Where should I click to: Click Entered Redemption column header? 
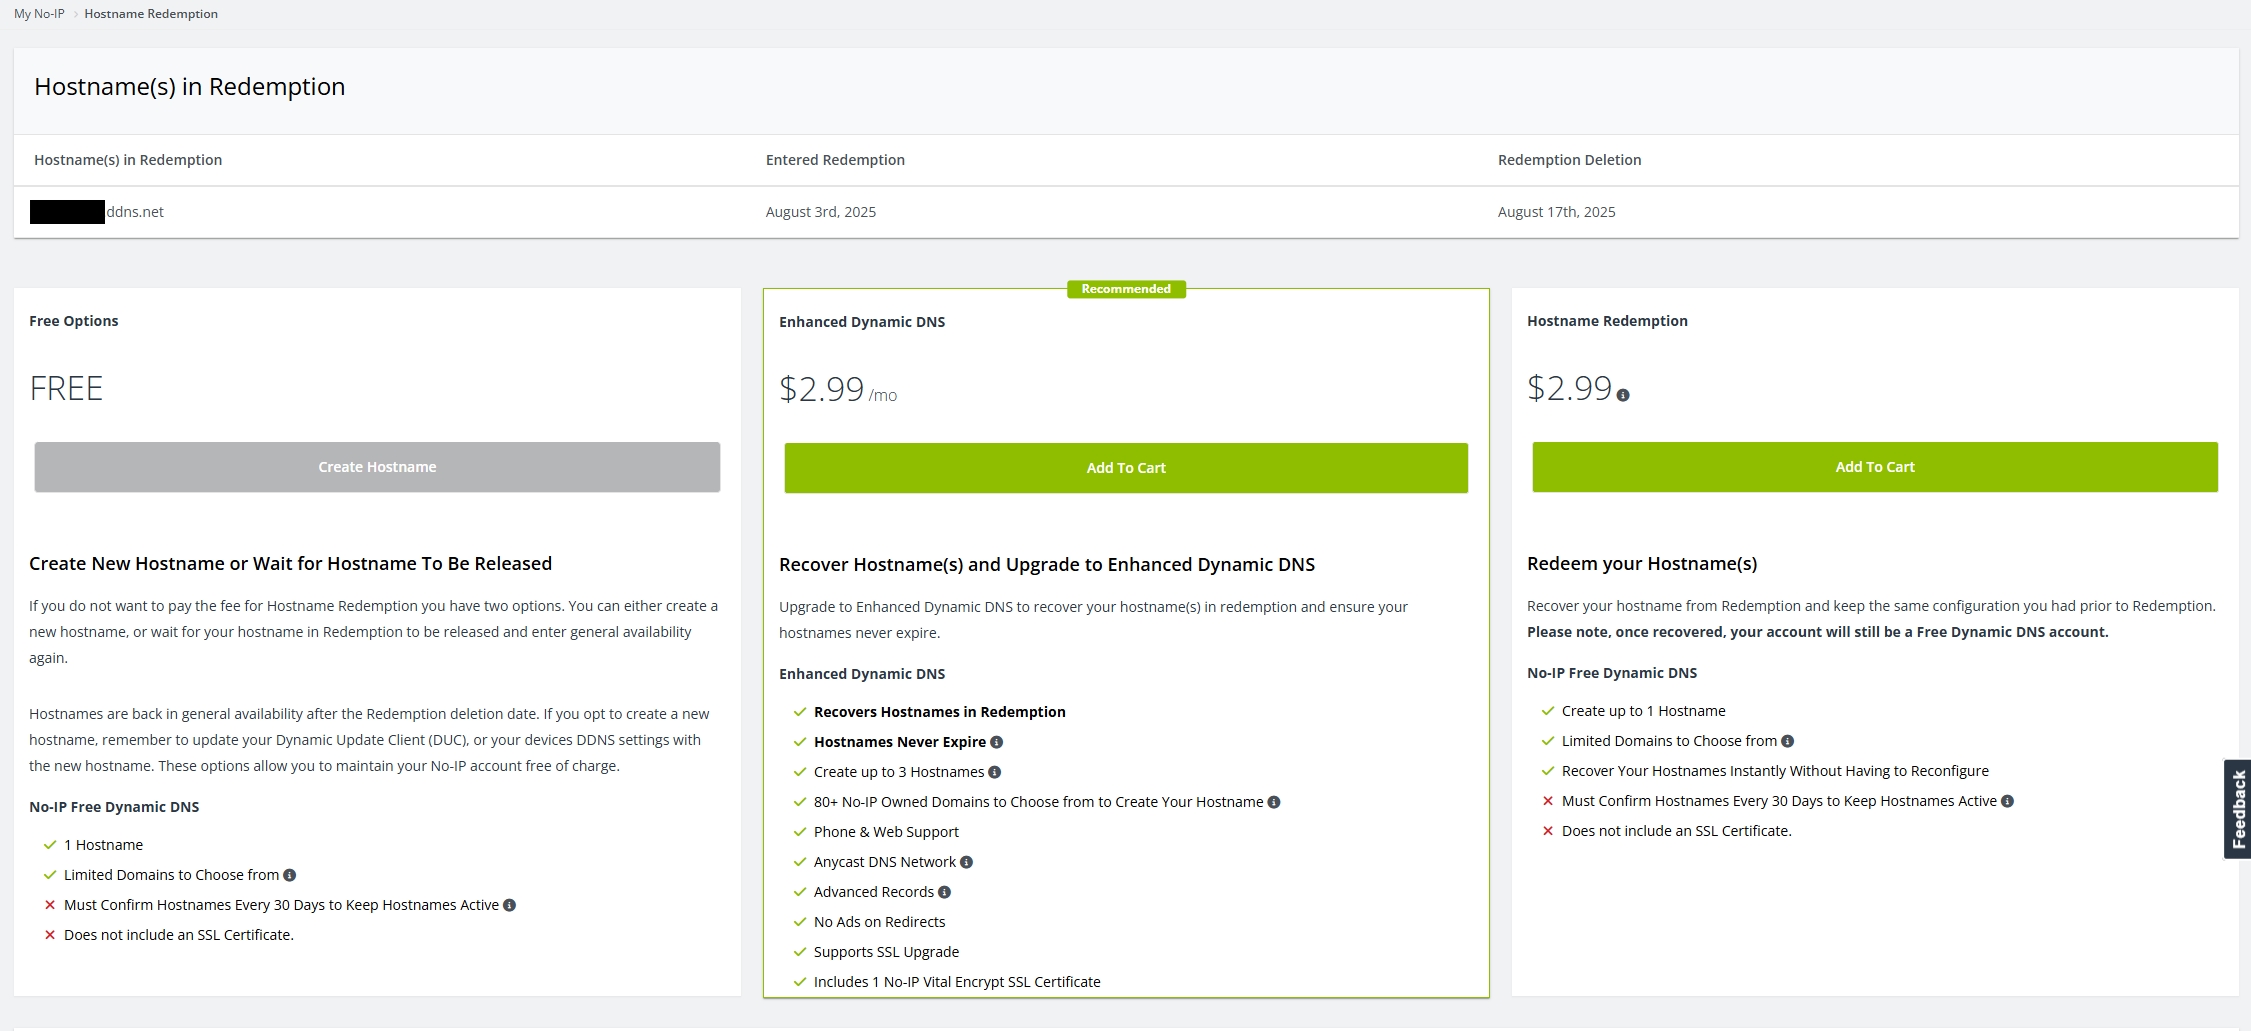[835, 160]
